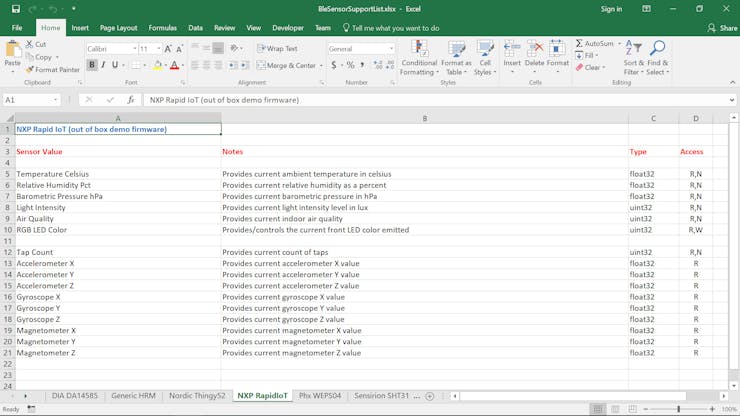Image resolution: width=740 pixels, height=416 pixels.
Task: Toggle Italic formatting
Action: point(103,65)
